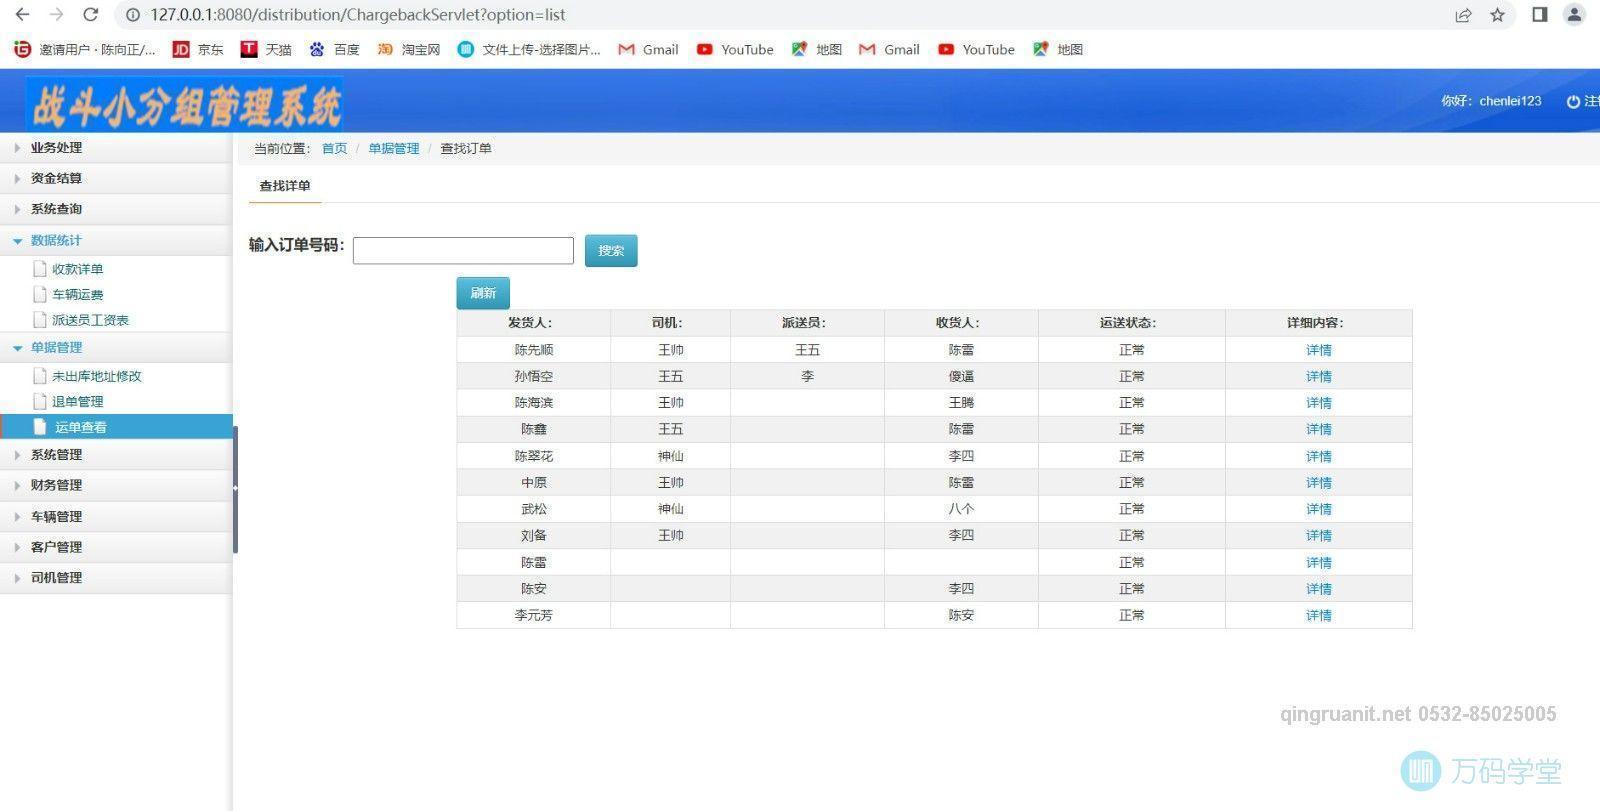Click username chenlei123 in header
The height and width of the screenshot is (811, 1600).
click(x=1510, y=101)
